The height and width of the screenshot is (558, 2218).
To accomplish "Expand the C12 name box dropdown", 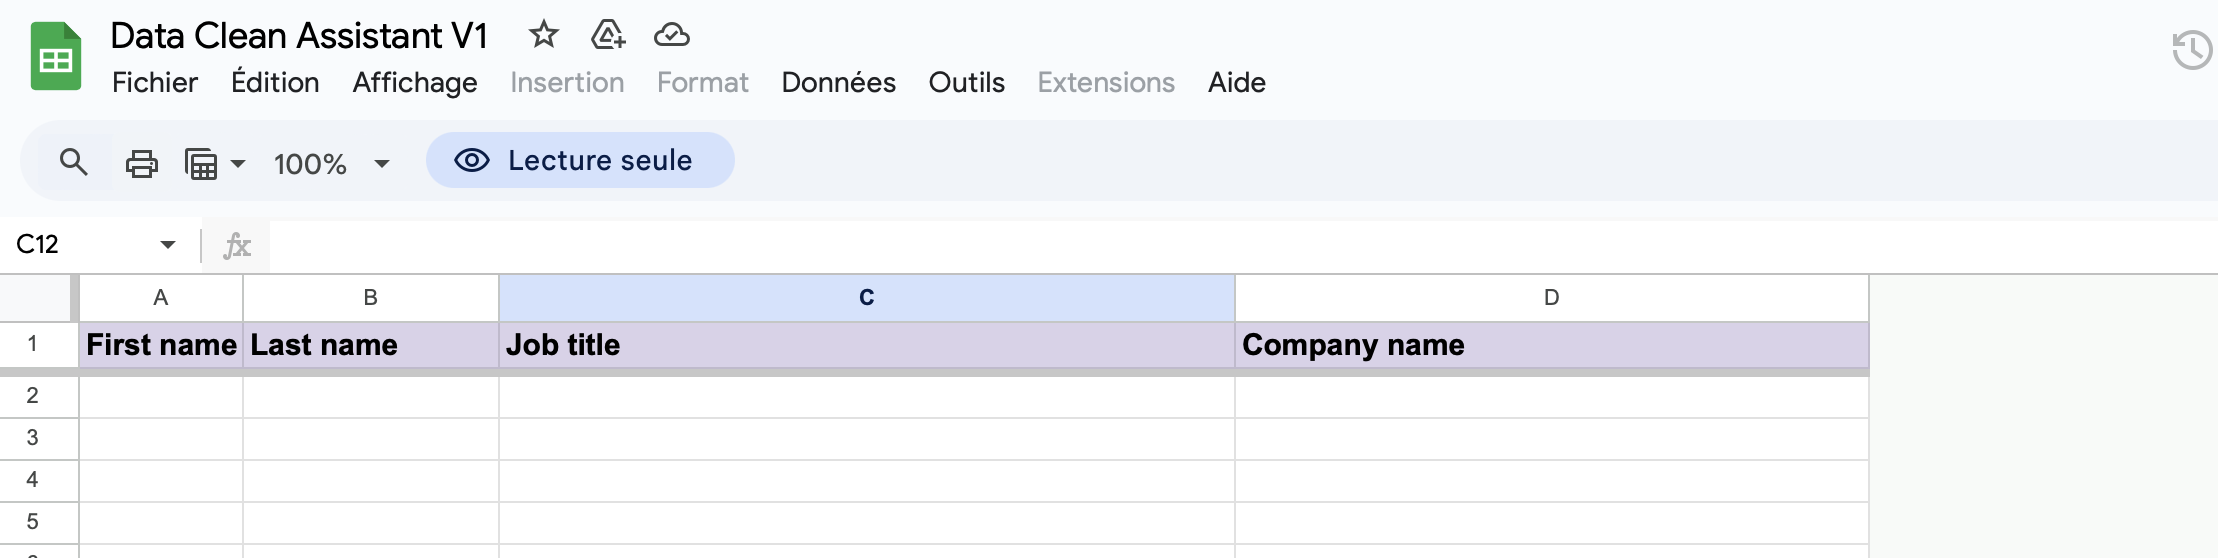I will click(x=167, y=245).
